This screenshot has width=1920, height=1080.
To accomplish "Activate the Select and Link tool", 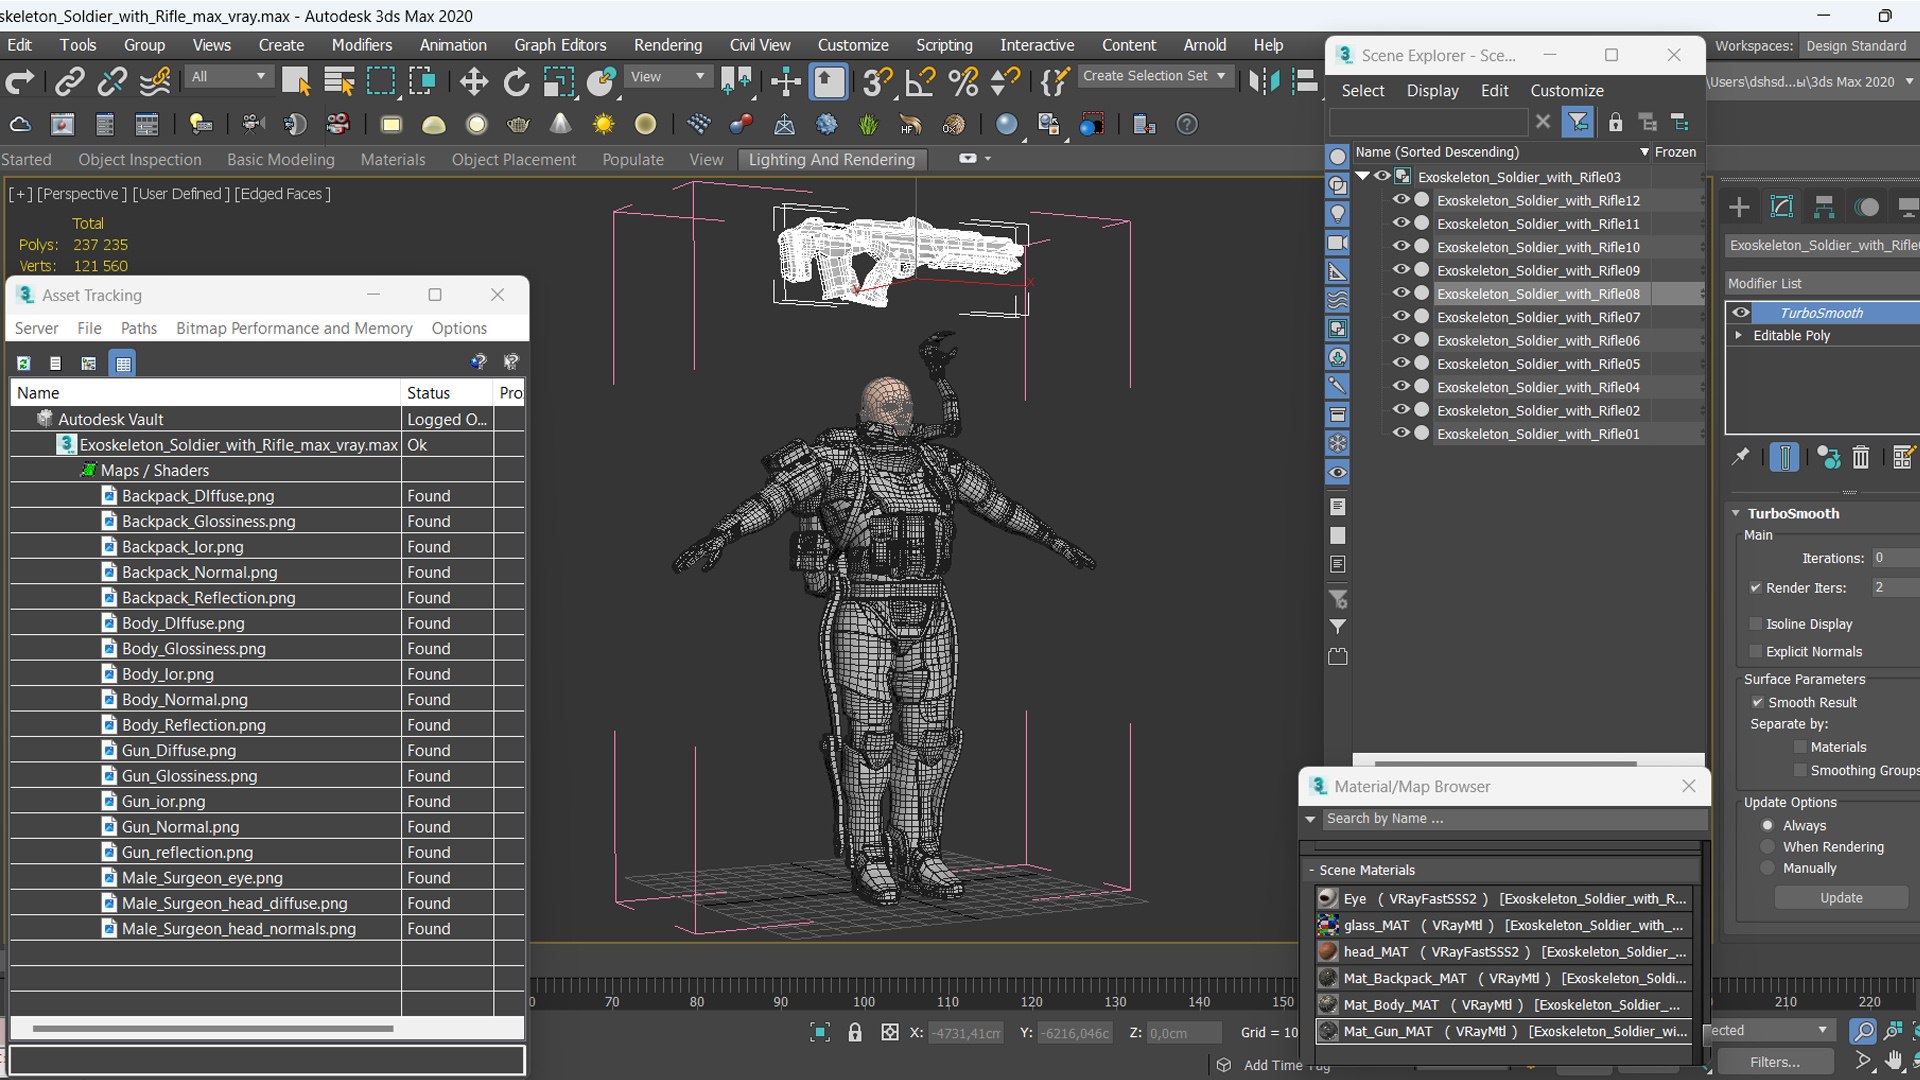I will pos(69,81).
